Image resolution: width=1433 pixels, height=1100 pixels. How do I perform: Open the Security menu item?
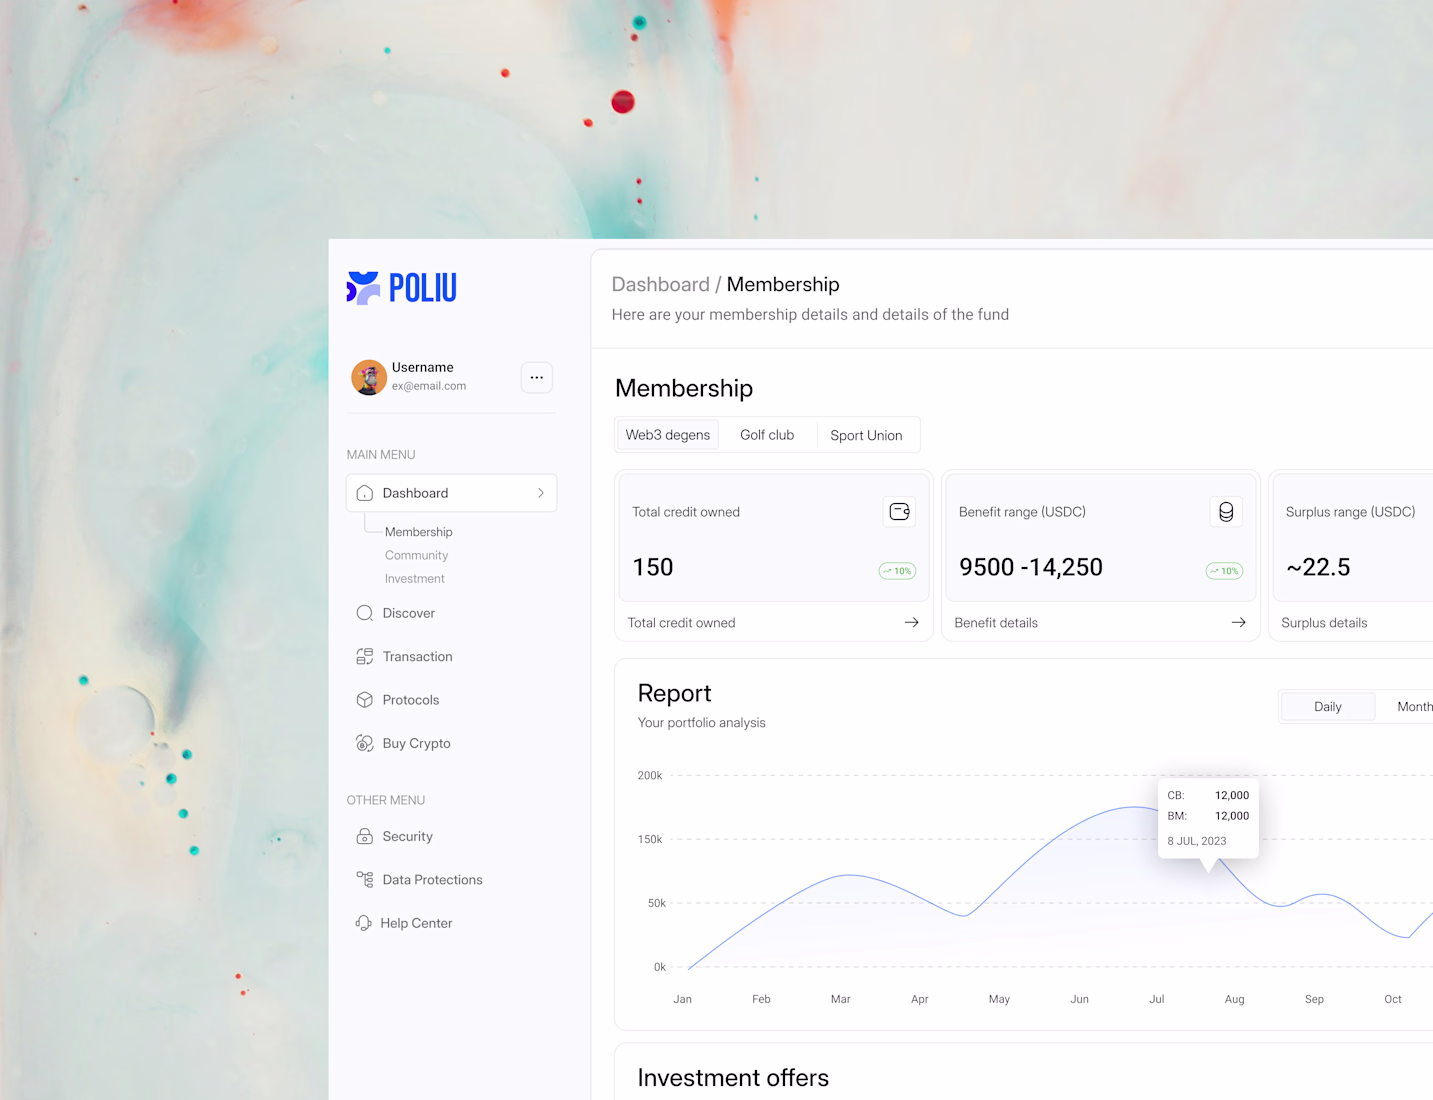pyautogui.click(x=407, y=836)
